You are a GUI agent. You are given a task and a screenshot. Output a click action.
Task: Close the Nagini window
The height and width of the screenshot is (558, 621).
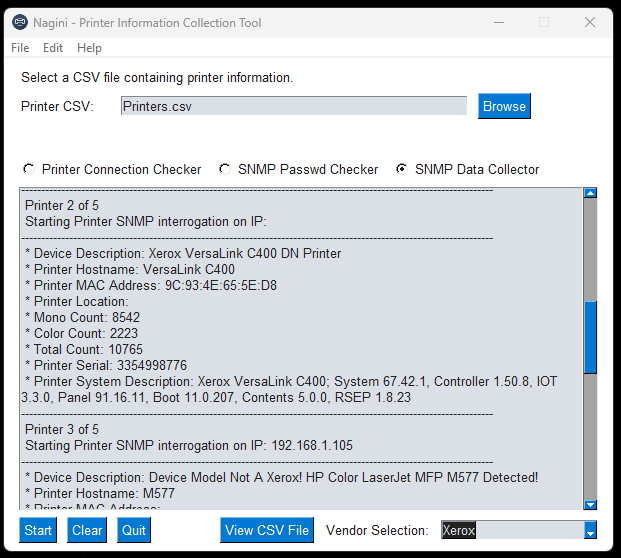click(590, 22)
